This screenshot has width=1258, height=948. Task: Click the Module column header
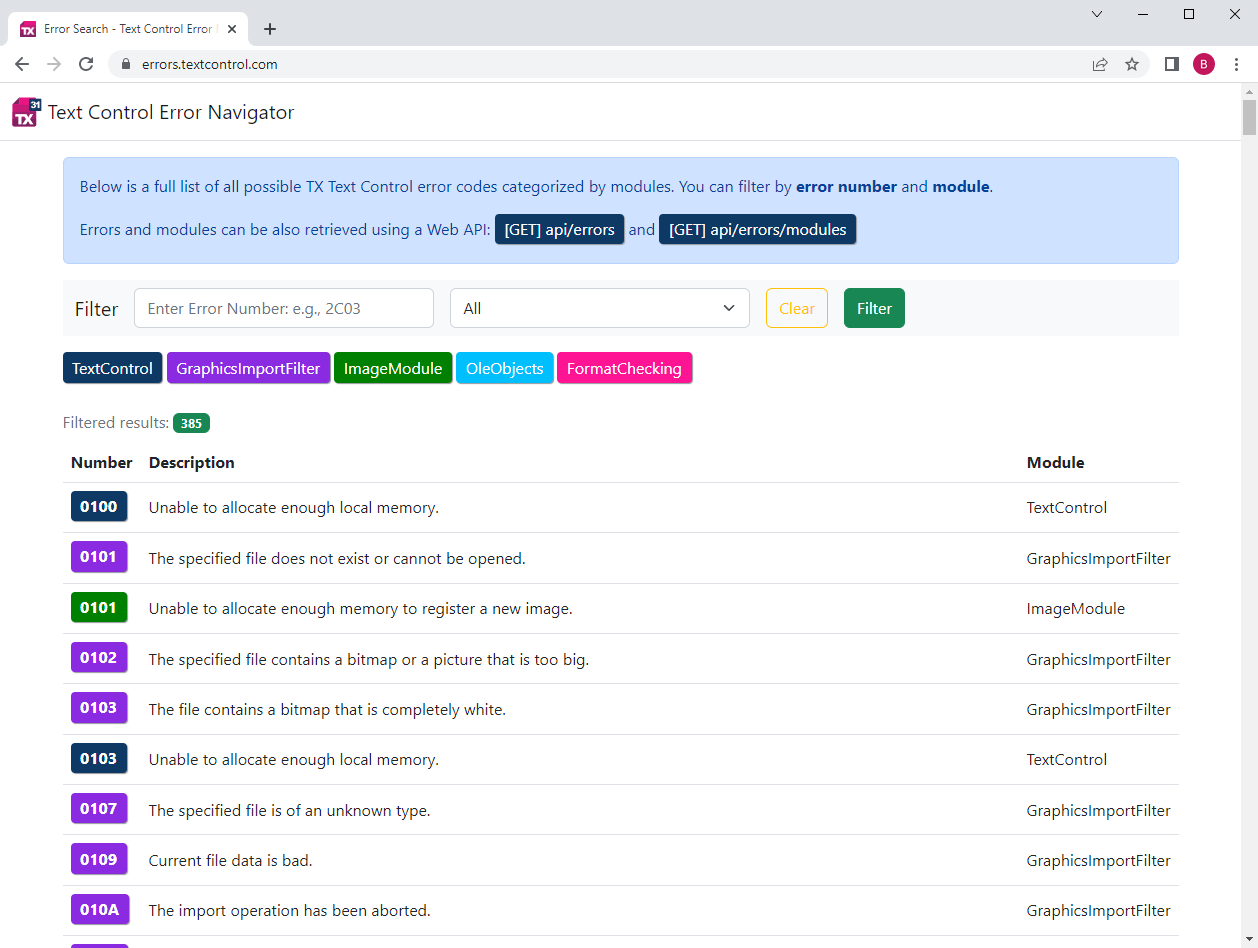point(1056,462)
